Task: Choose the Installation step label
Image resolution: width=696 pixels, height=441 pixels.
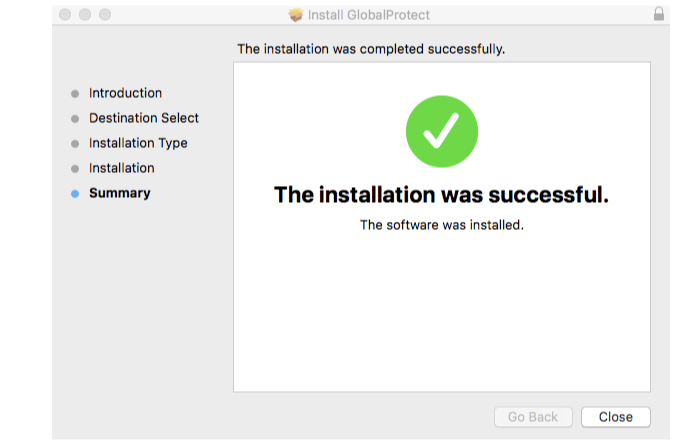Action: pyautogui.click(x=121, y=168)
